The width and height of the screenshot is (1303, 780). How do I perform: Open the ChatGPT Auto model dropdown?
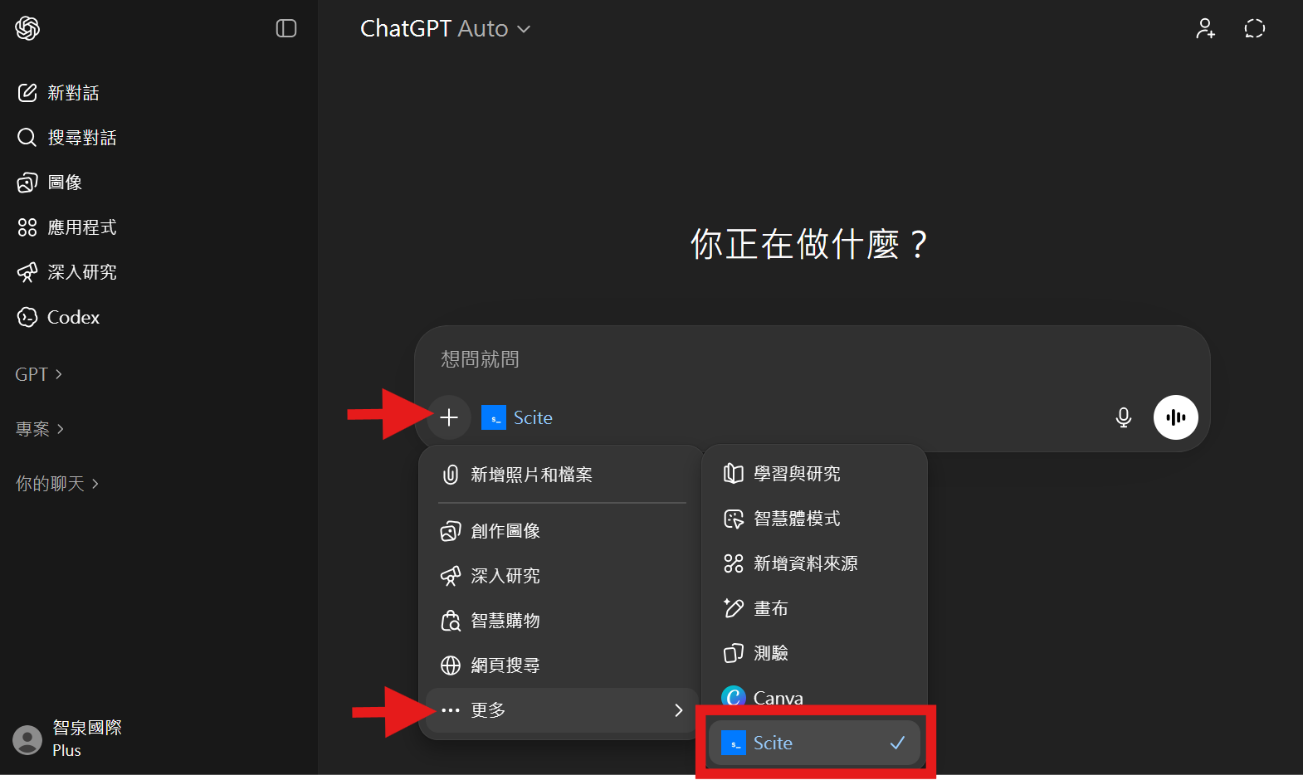(445, 29)
